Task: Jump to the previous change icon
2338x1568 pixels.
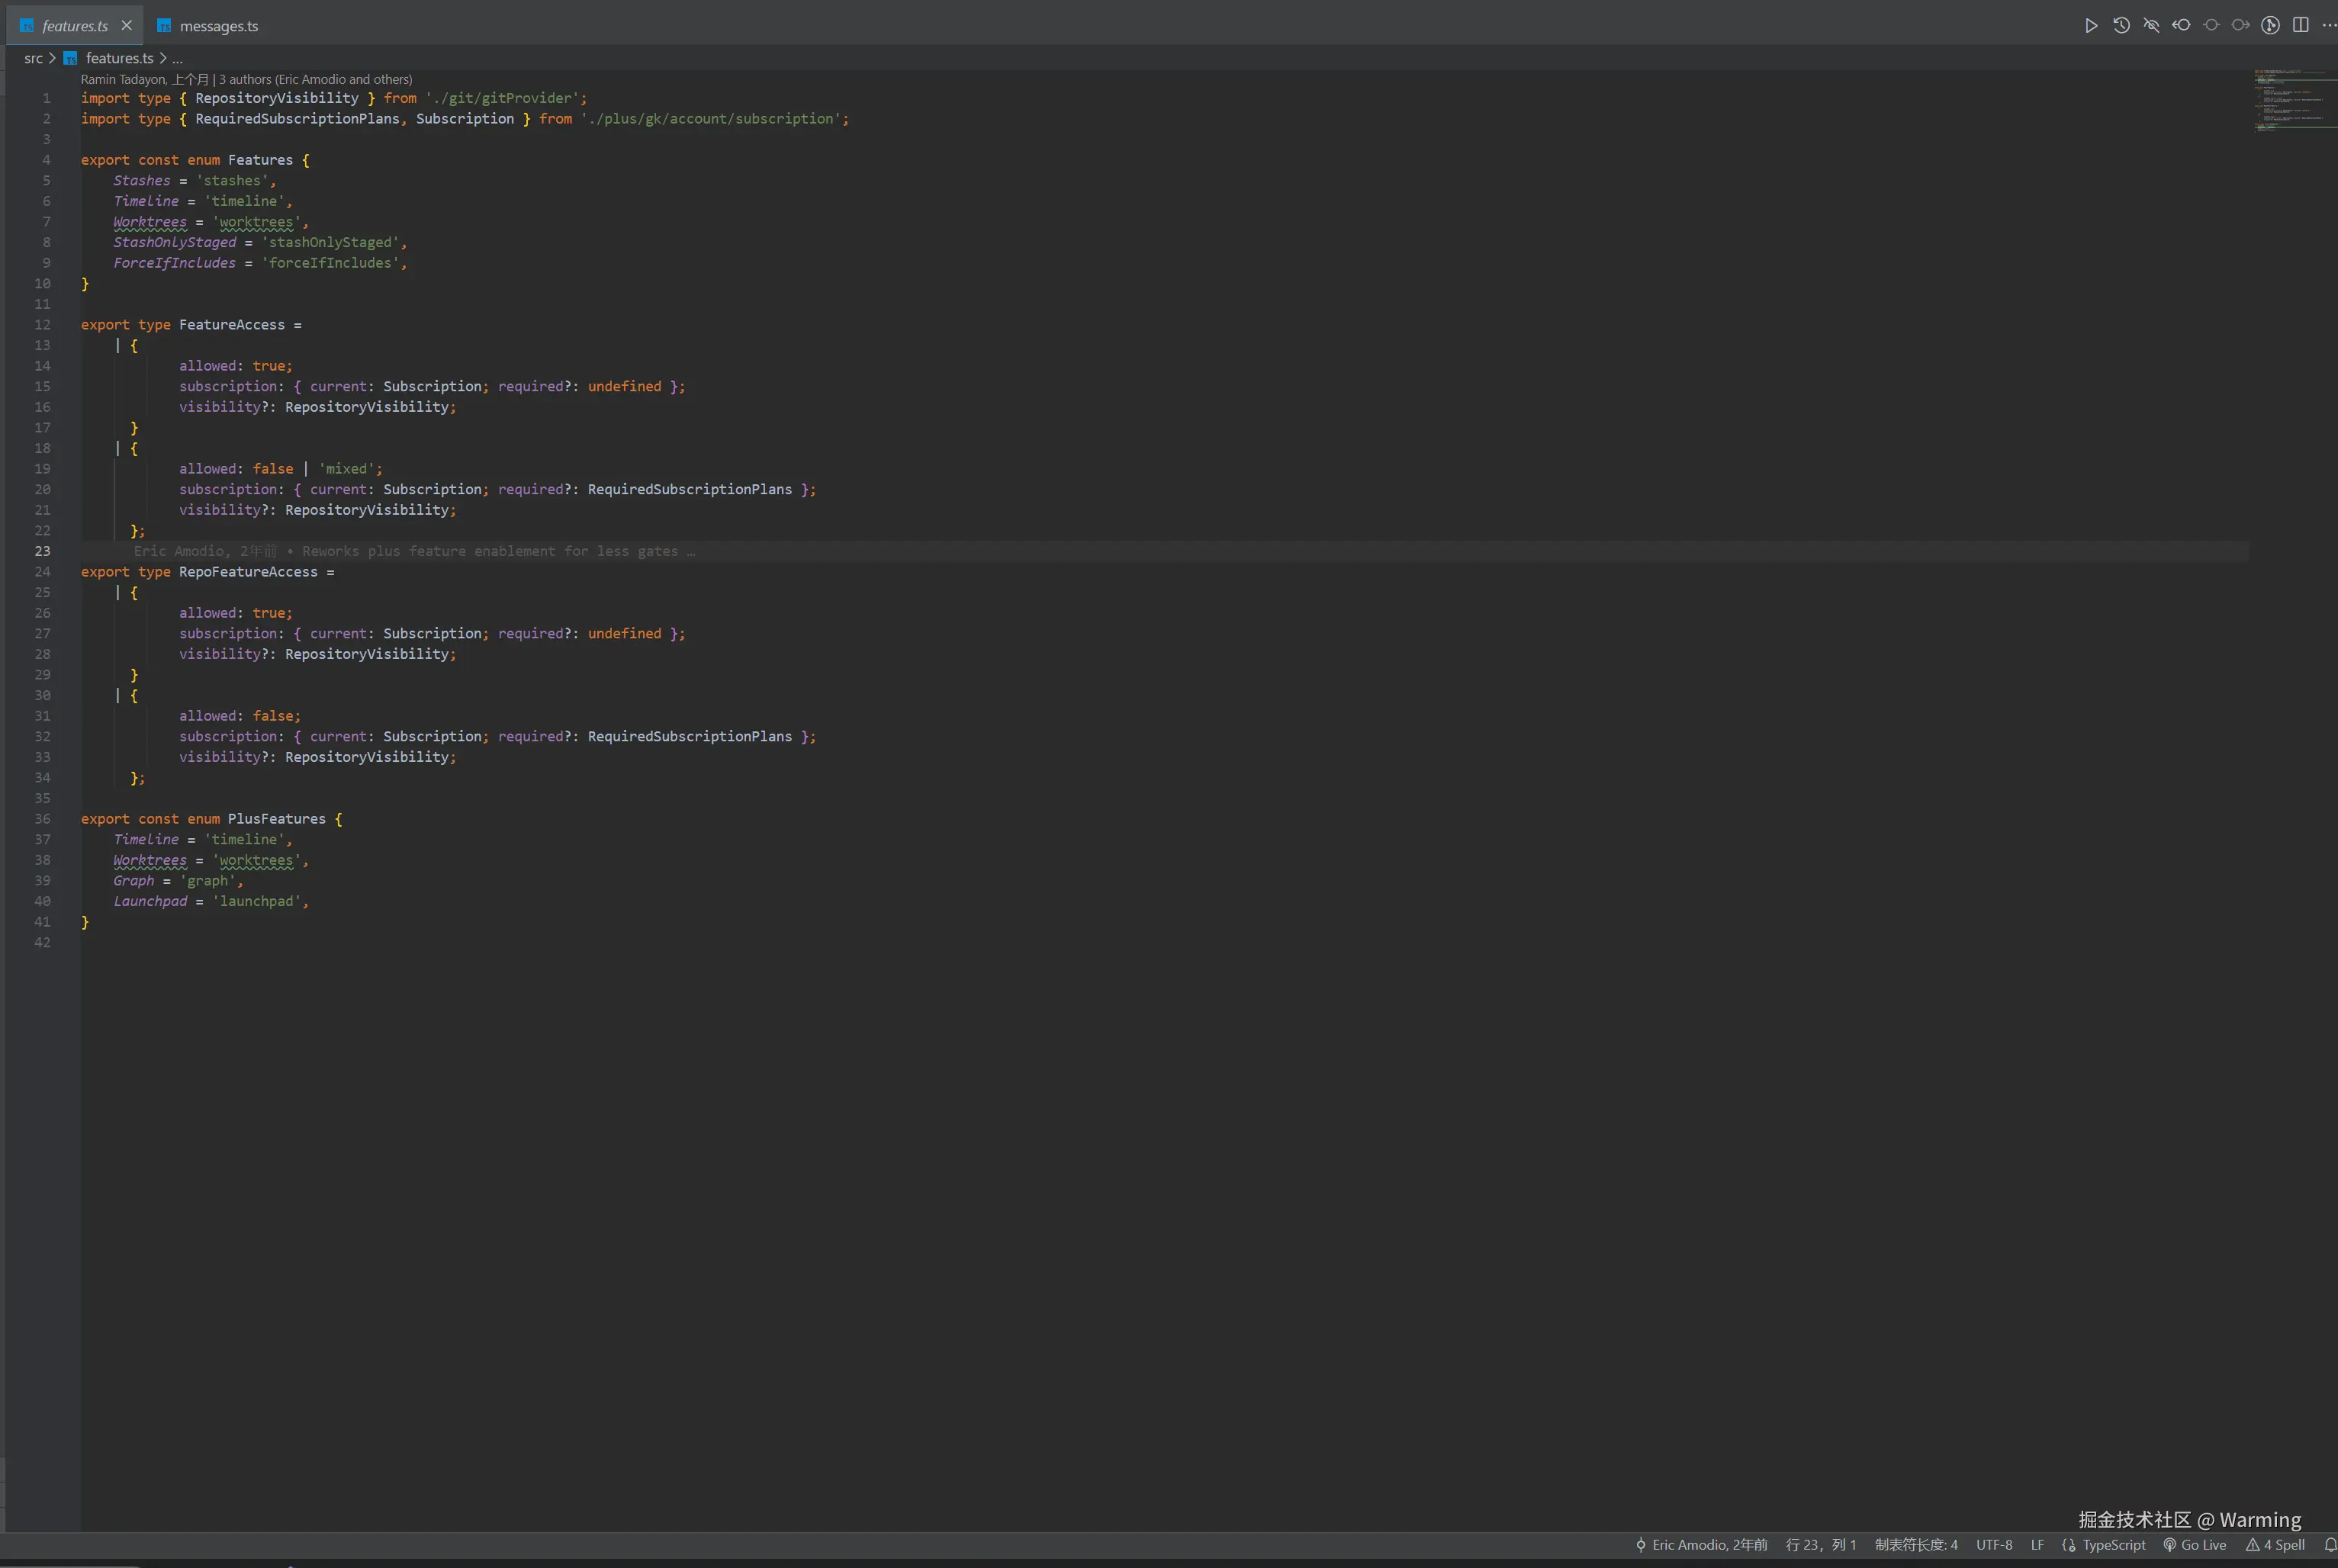Action: pyautogui.click(x=2181, y=25)
